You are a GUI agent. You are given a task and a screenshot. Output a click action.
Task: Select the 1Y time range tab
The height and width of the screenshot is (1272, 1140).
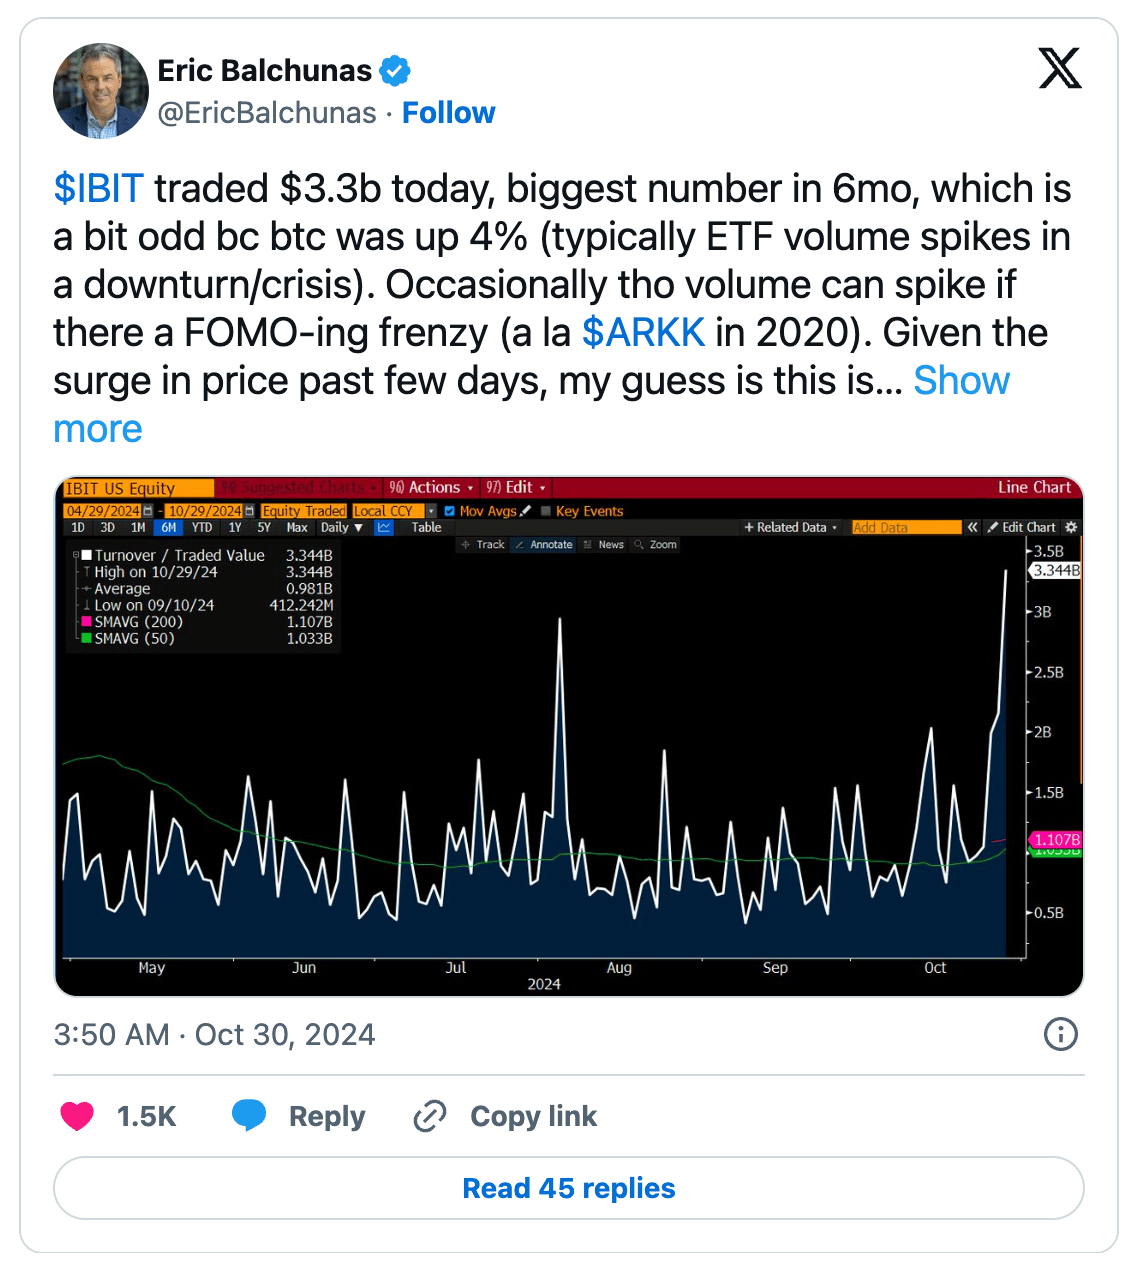coord(235,527)
